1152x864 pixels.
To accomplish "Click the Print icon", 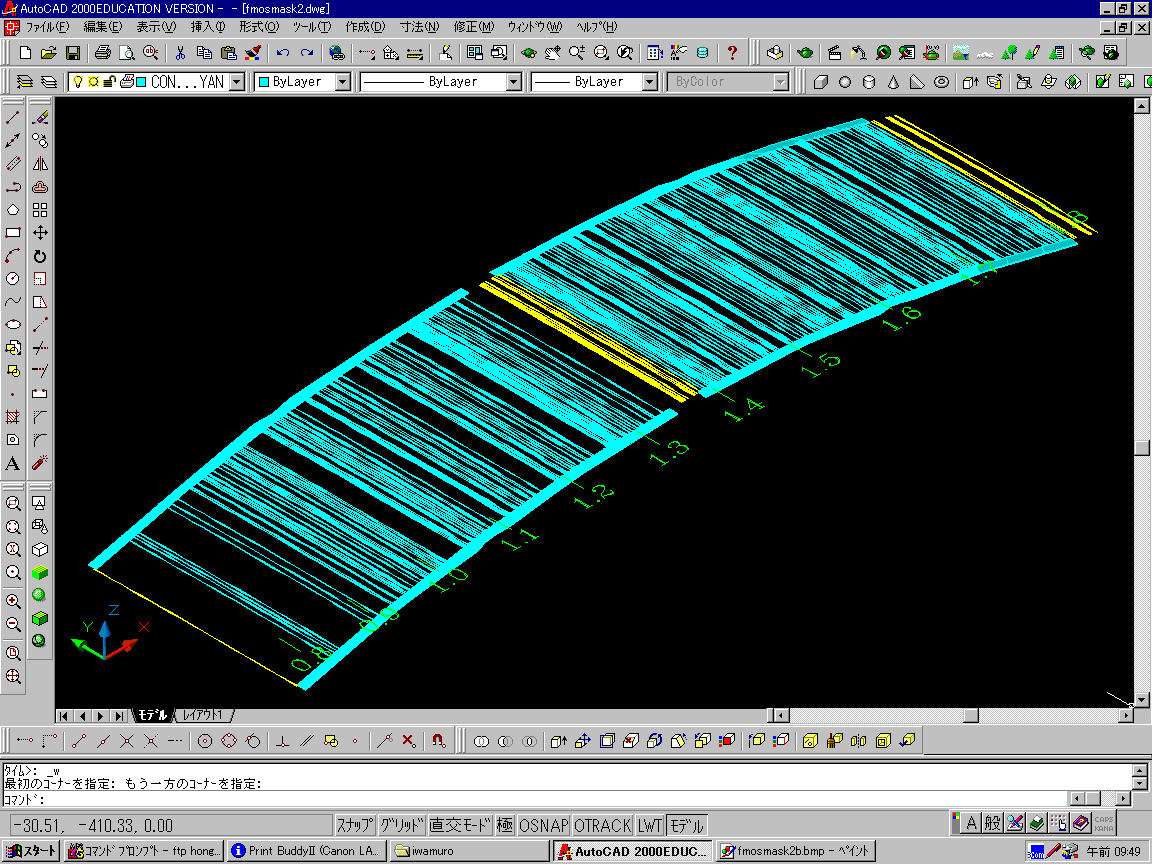I will coord(102,52).
